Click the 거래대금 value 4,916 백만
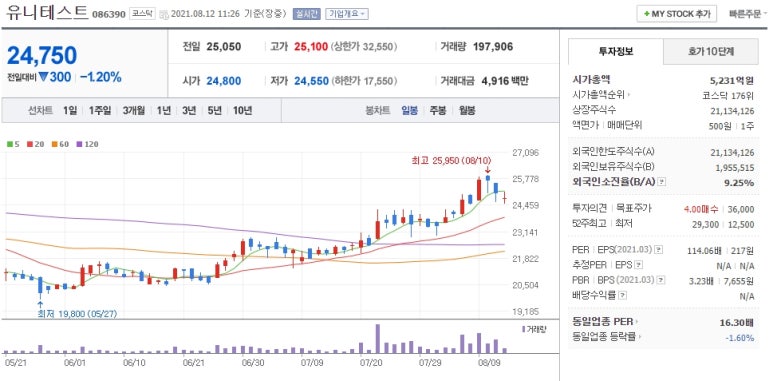Screen dimensions: 773x381 504,81
